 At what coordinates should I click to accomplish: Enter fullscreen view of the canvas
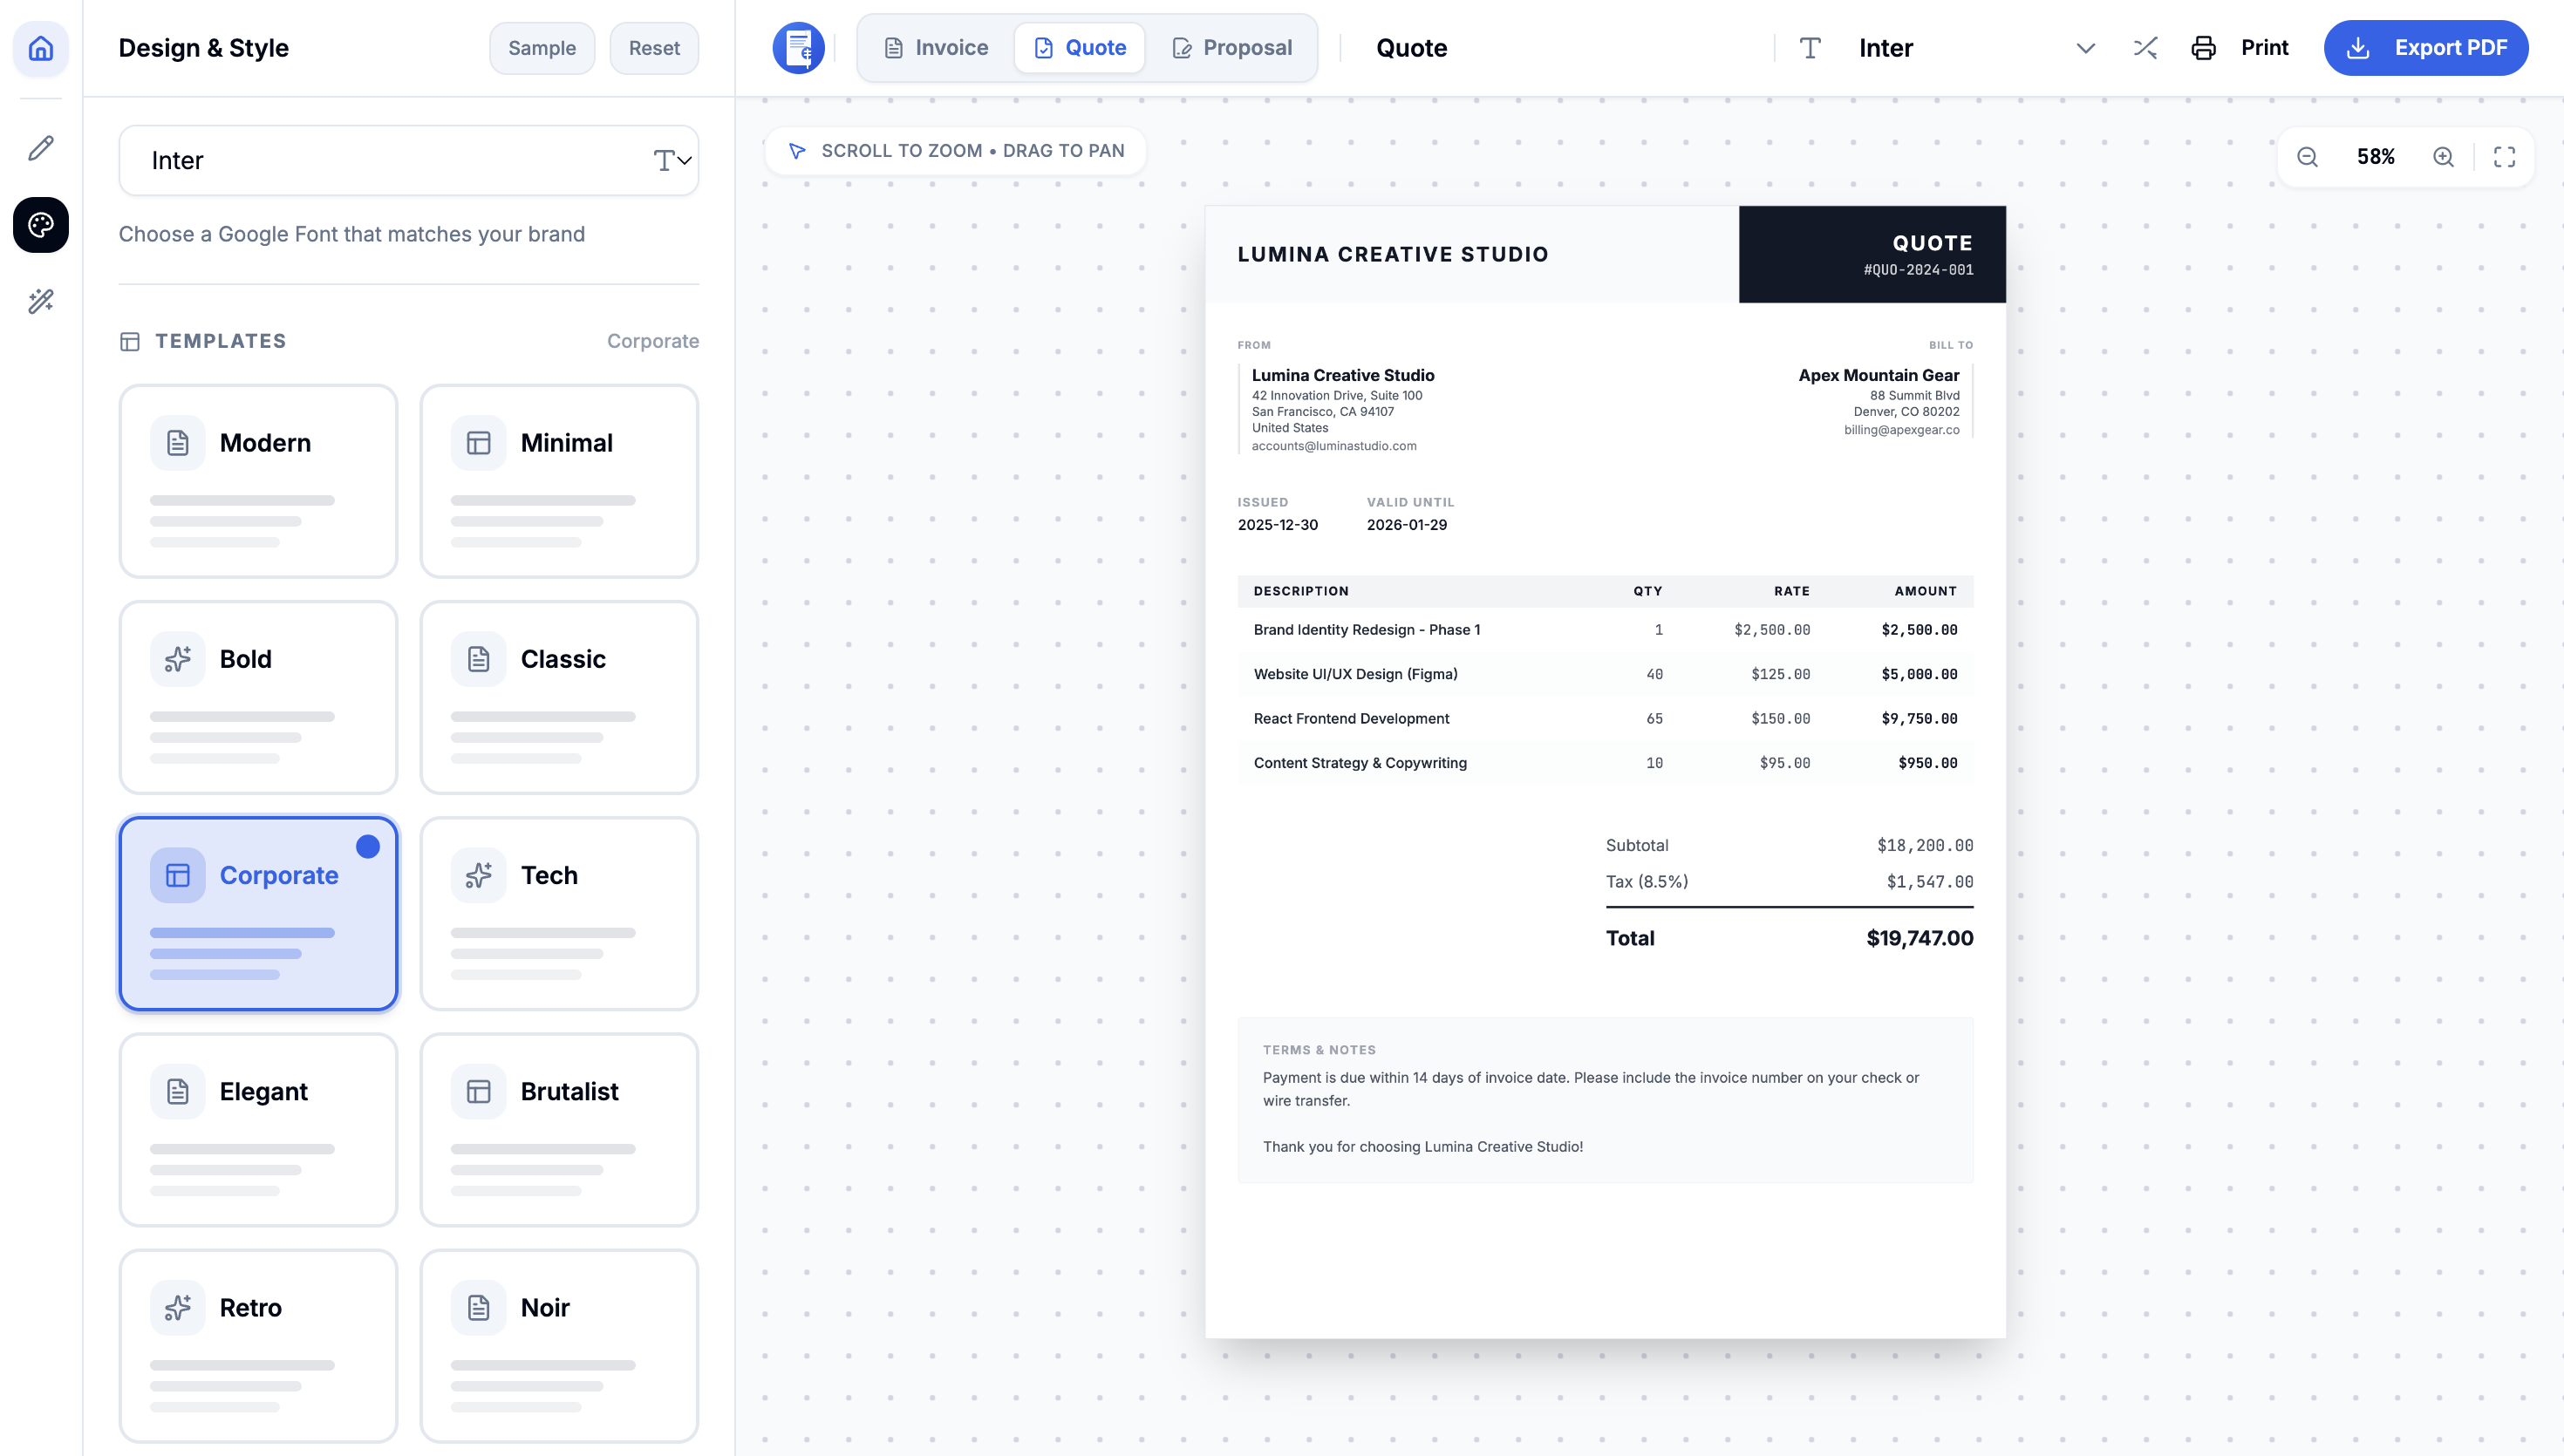point(2504,156)
